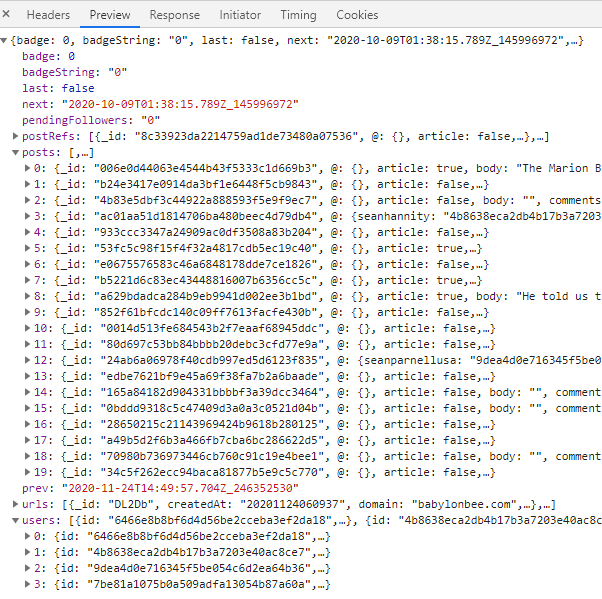Screen dimensions: 602x599
Task: Click the pendingFollowers: "0" property
Action: click(91, 120)
